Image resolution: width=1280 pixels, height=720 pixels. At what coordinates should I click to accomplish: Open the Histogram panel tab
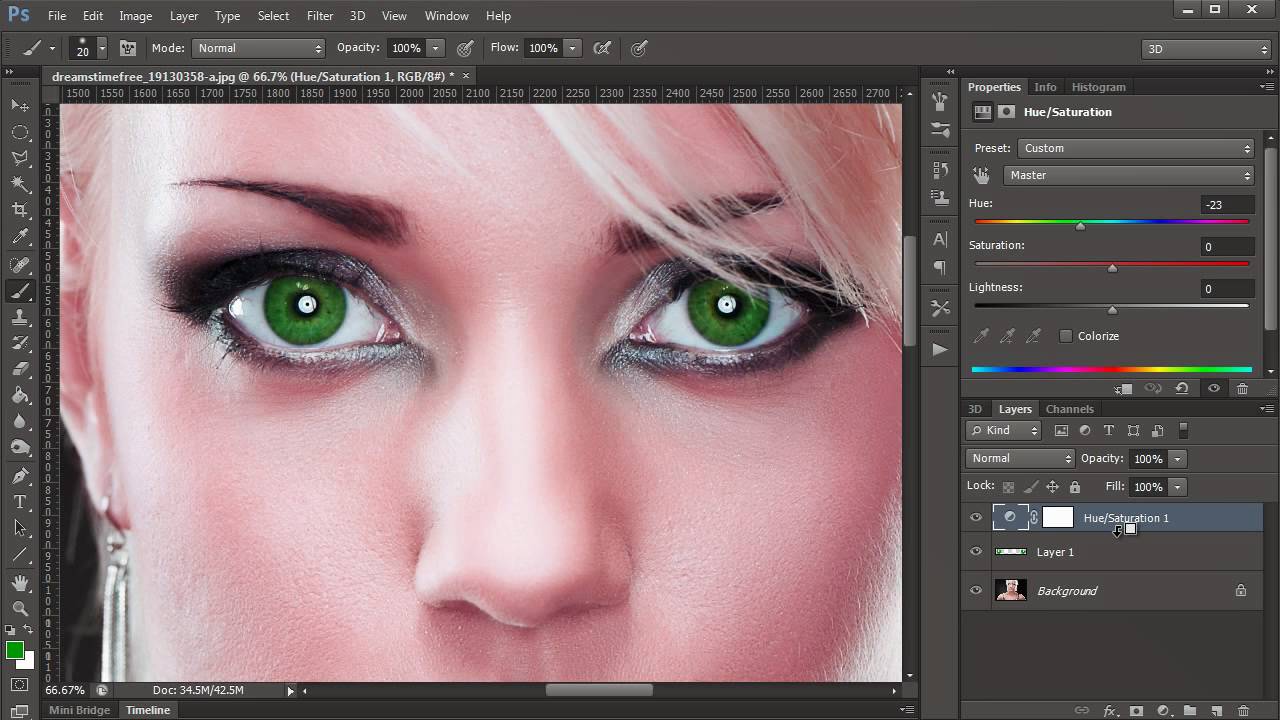[1098, 87]
